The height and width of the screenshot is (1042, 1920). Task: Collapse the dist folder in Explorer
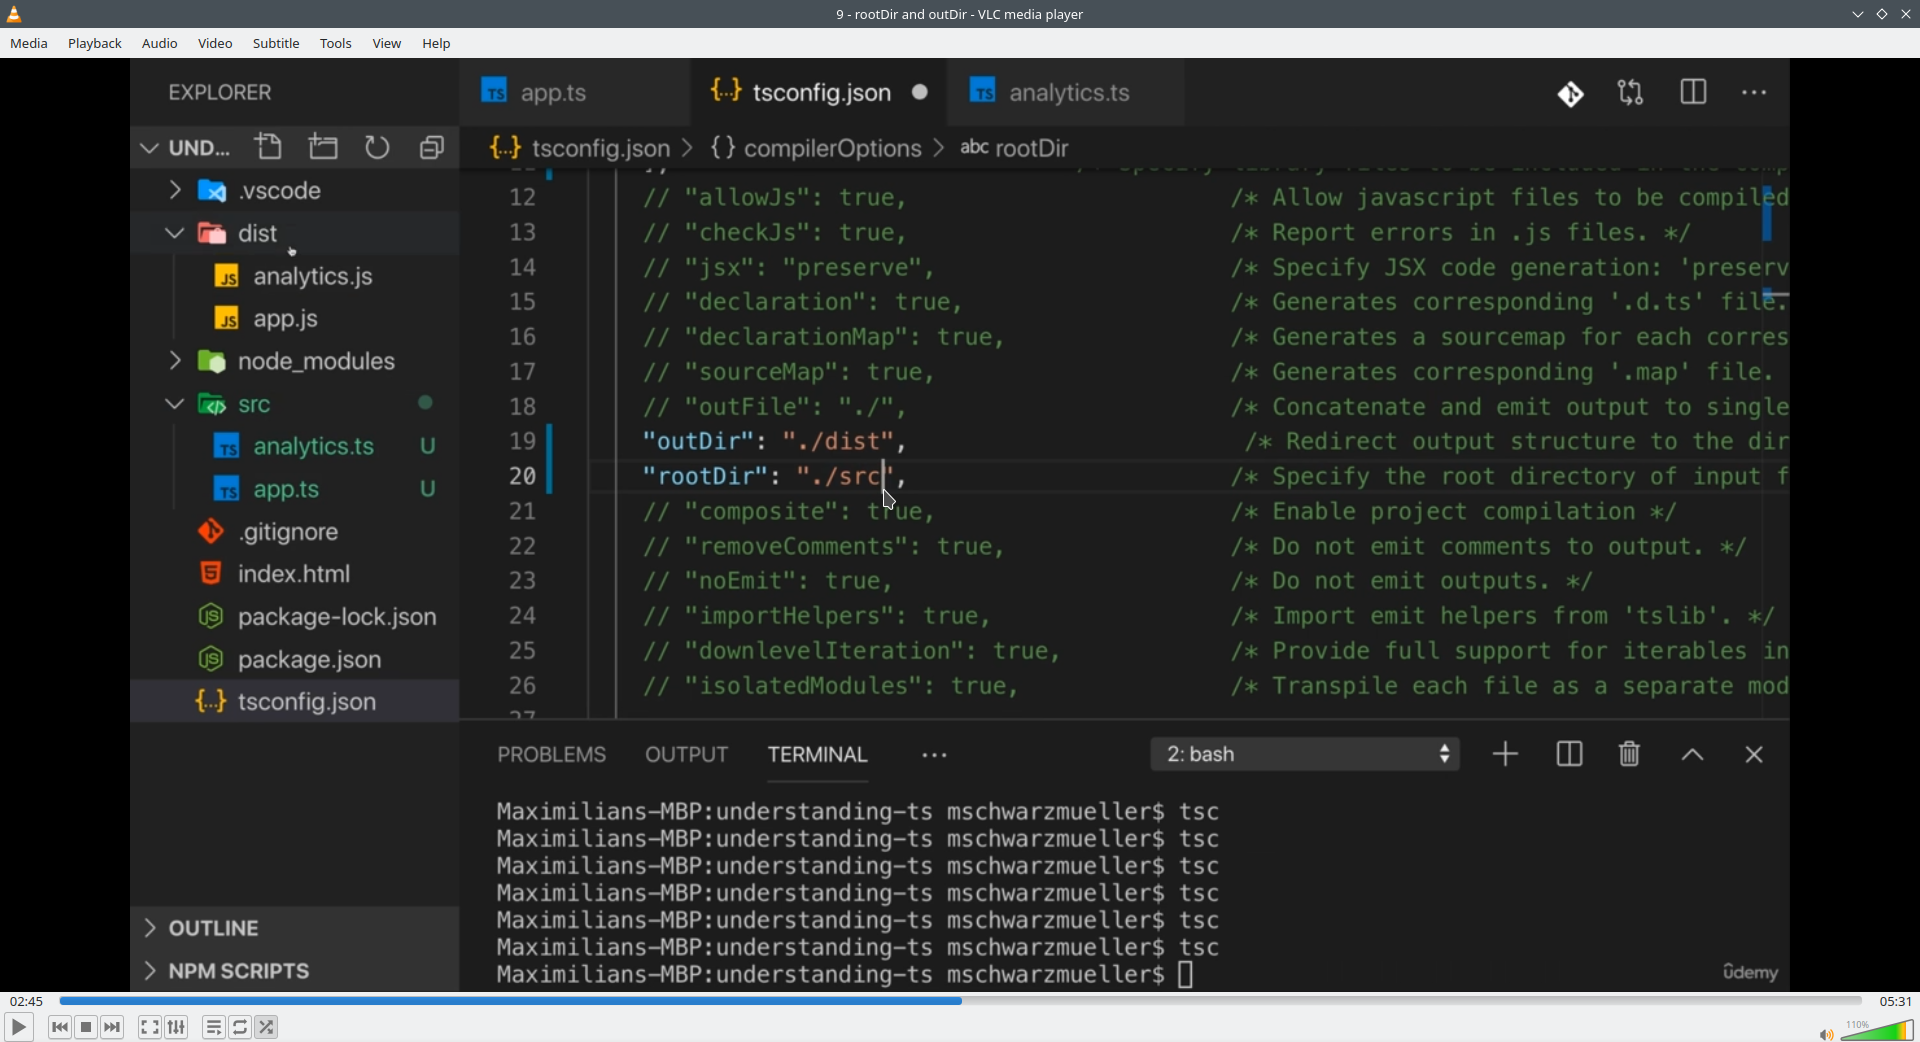[x=175, y=234]
